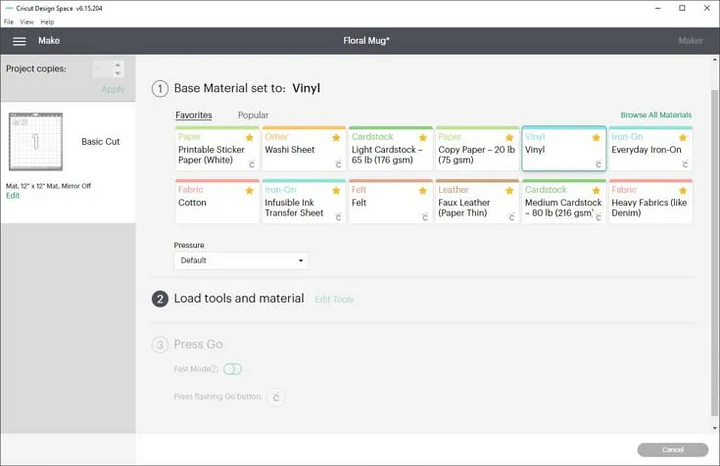The height and width of the screenshot is (466, 720).
Task: Toggle the Fast Mode switch
Action: [x=232, y=369]
